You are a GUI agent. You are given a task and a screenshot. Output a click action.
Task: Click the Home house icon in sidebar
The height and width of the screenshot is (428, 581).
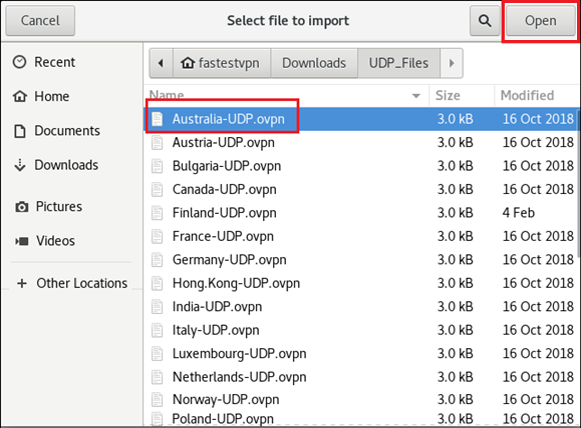(20, 96)
